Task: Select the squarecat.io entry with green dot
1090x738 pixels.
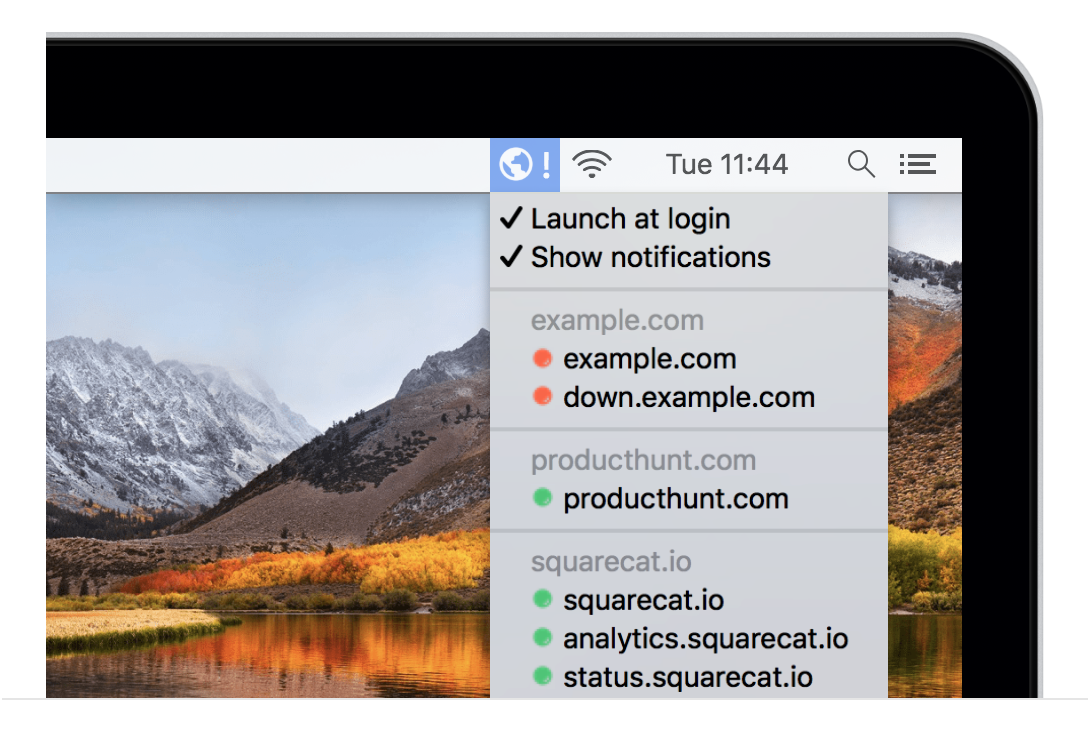Action: click(x=689, y=600)
